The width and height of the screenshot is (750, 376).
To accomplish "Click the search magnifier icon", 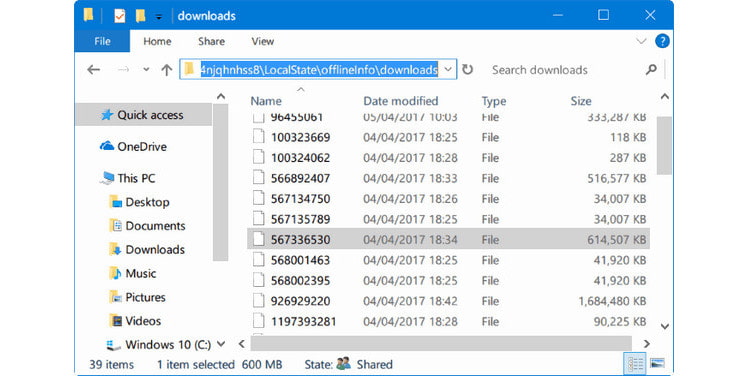I will click(x=651, y=70).
